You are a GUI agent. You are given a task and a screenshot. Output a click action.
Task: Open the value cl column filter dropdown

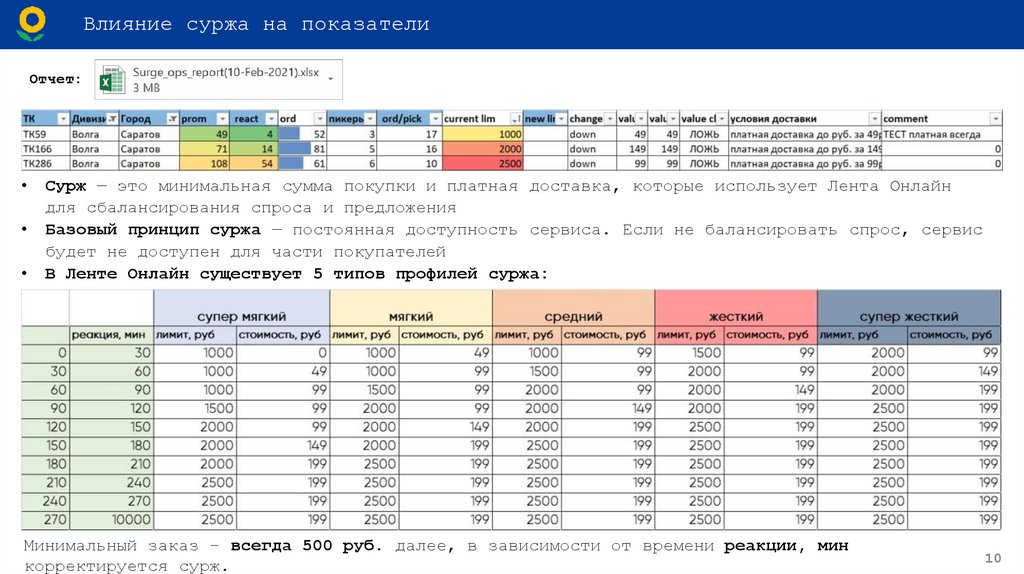tap(722, 119)
